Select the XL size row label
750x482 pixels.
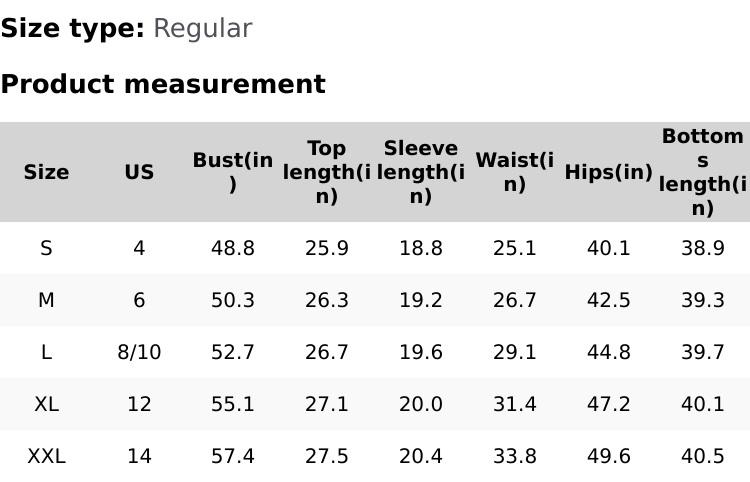coord(46,404)
